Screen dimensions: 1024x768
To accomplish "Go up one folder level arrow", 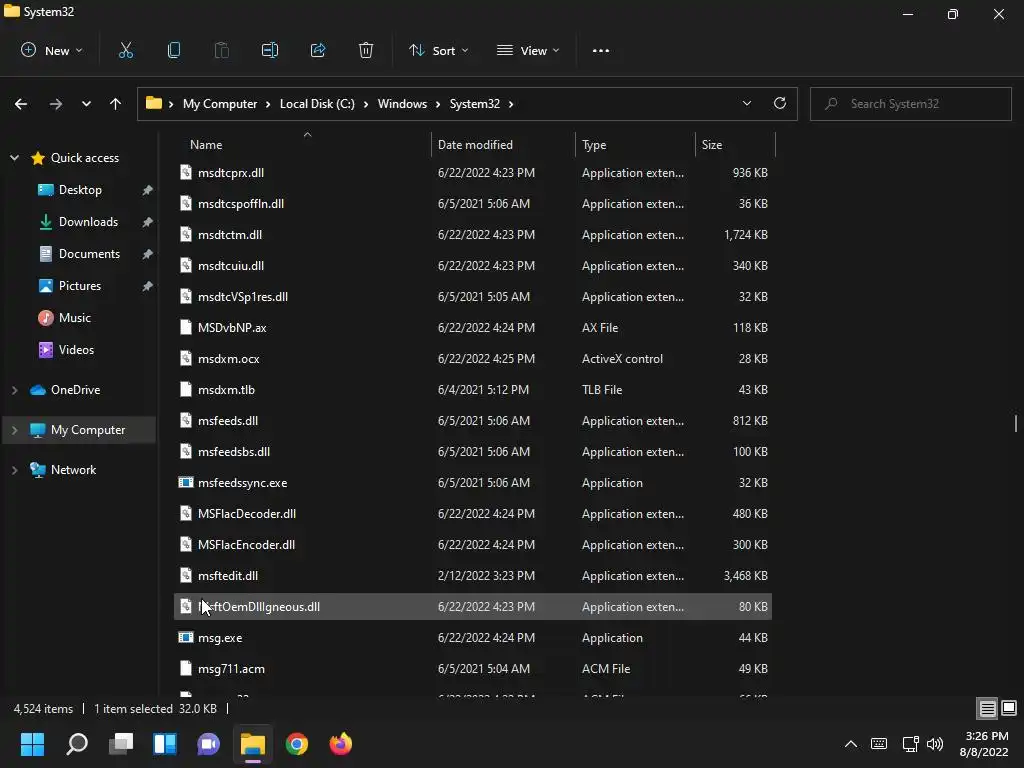I will click(116, 104).
